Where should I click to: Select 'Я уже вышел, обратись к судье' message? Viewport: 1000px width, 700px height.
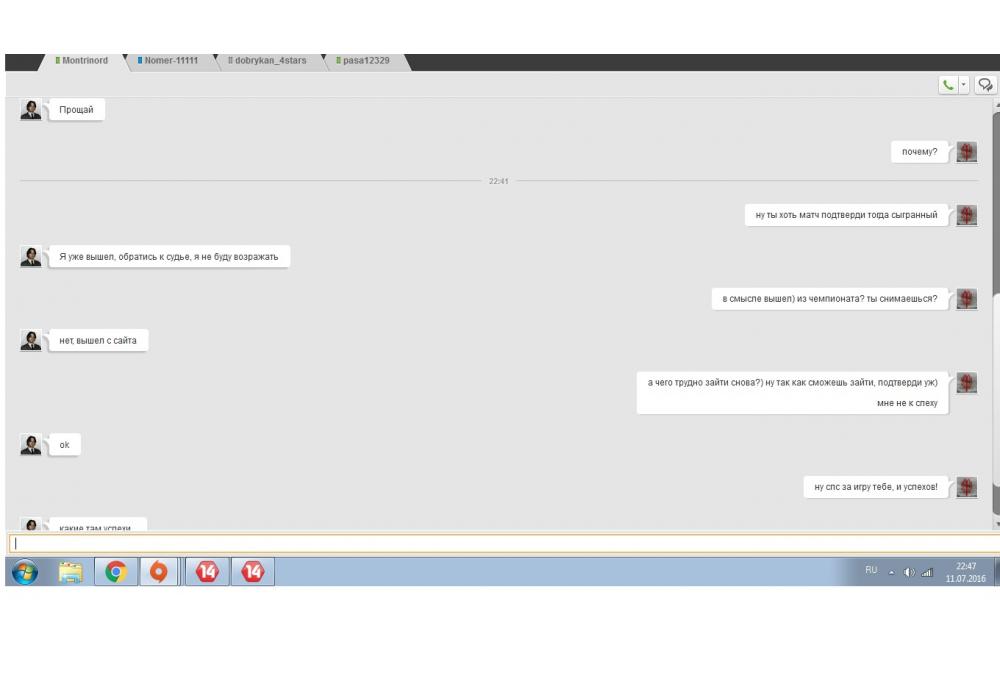(x=169, y=256)
